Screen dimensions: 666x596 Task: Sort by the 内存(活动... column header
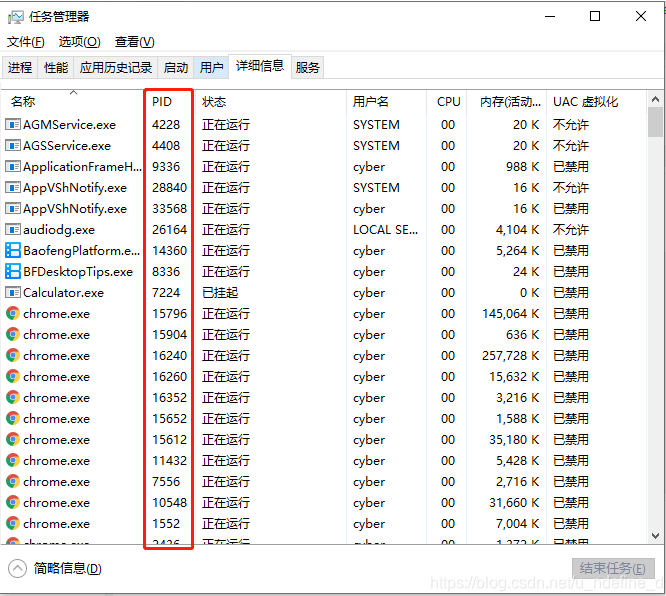[x=507, y=102]
